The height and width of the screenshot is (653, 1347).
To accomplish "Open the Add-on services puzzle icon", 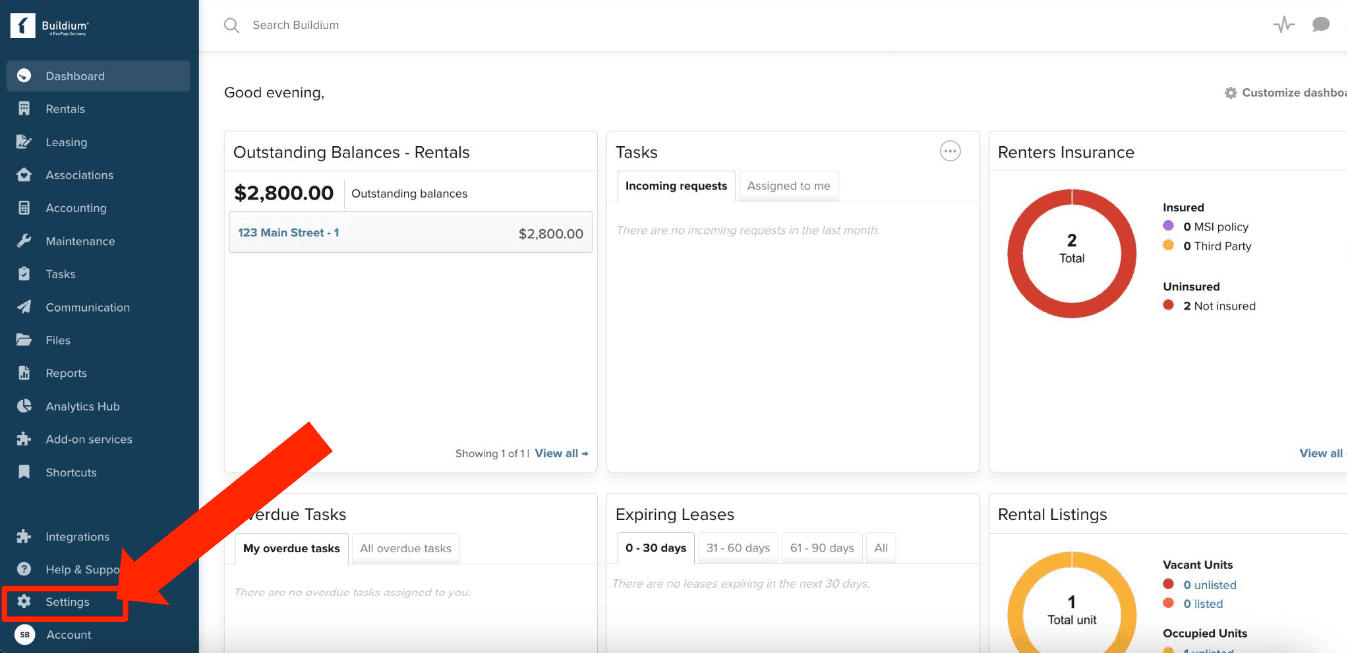I will pos(24,439).
